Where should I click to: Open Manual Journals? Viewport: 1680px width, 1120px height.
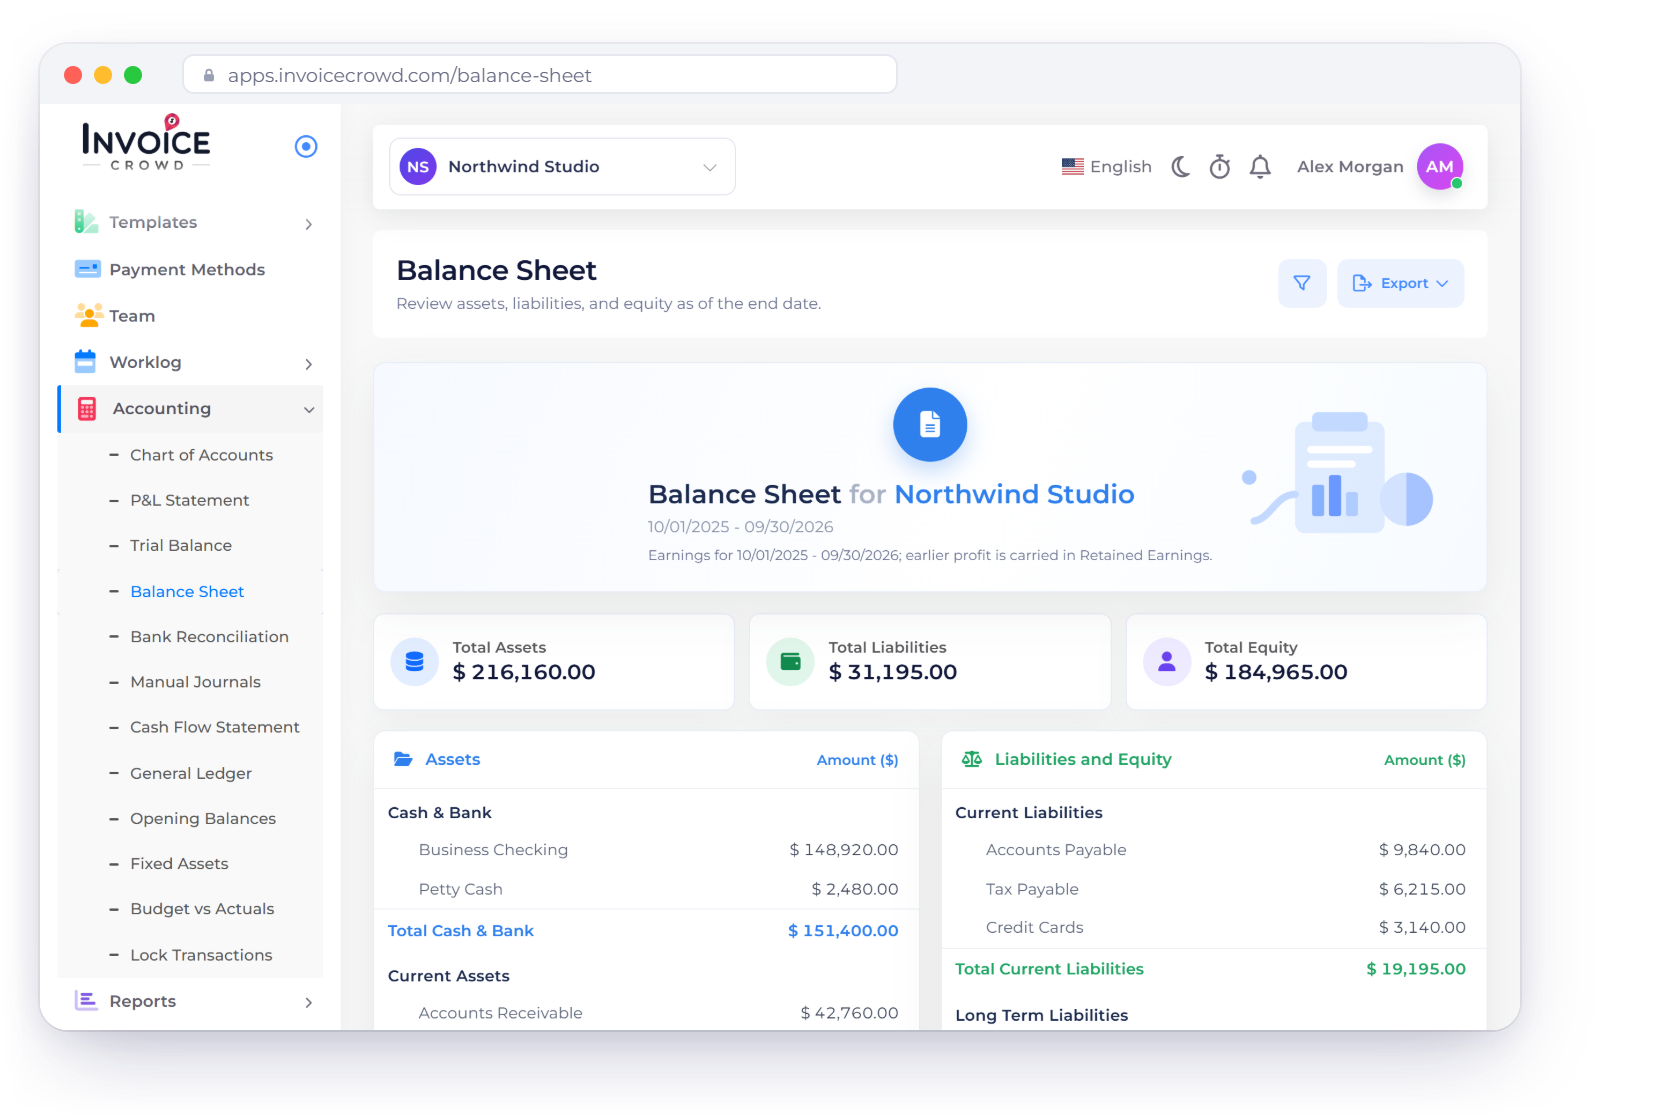point(195,682)
